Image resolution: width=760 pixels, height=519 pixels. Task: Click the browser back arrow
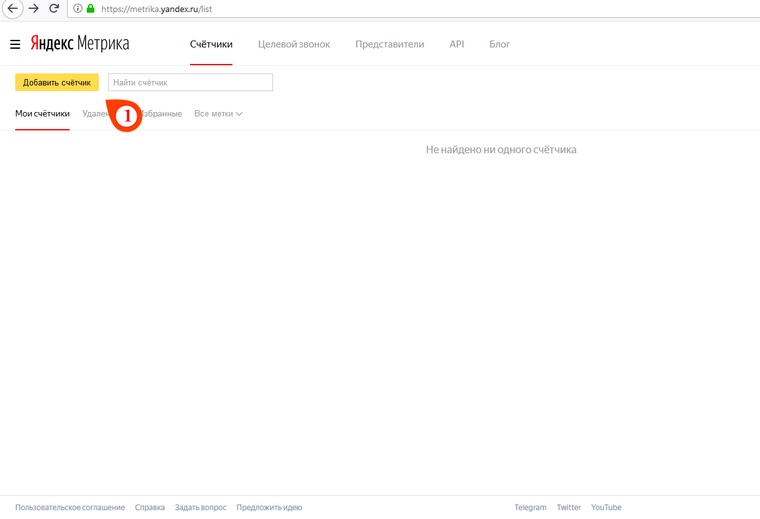click(x=13, y=9)
